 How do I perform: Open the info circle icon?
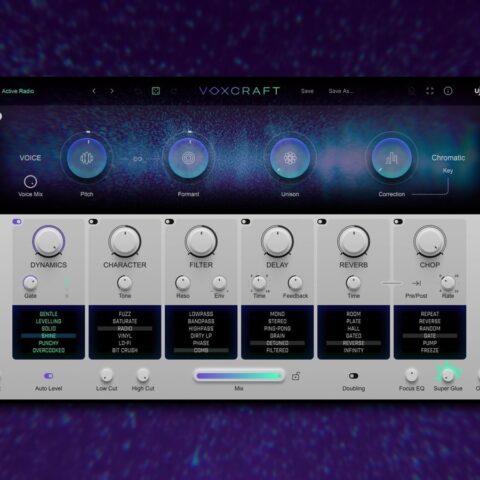pyautogui.click(x=448, y=91)
